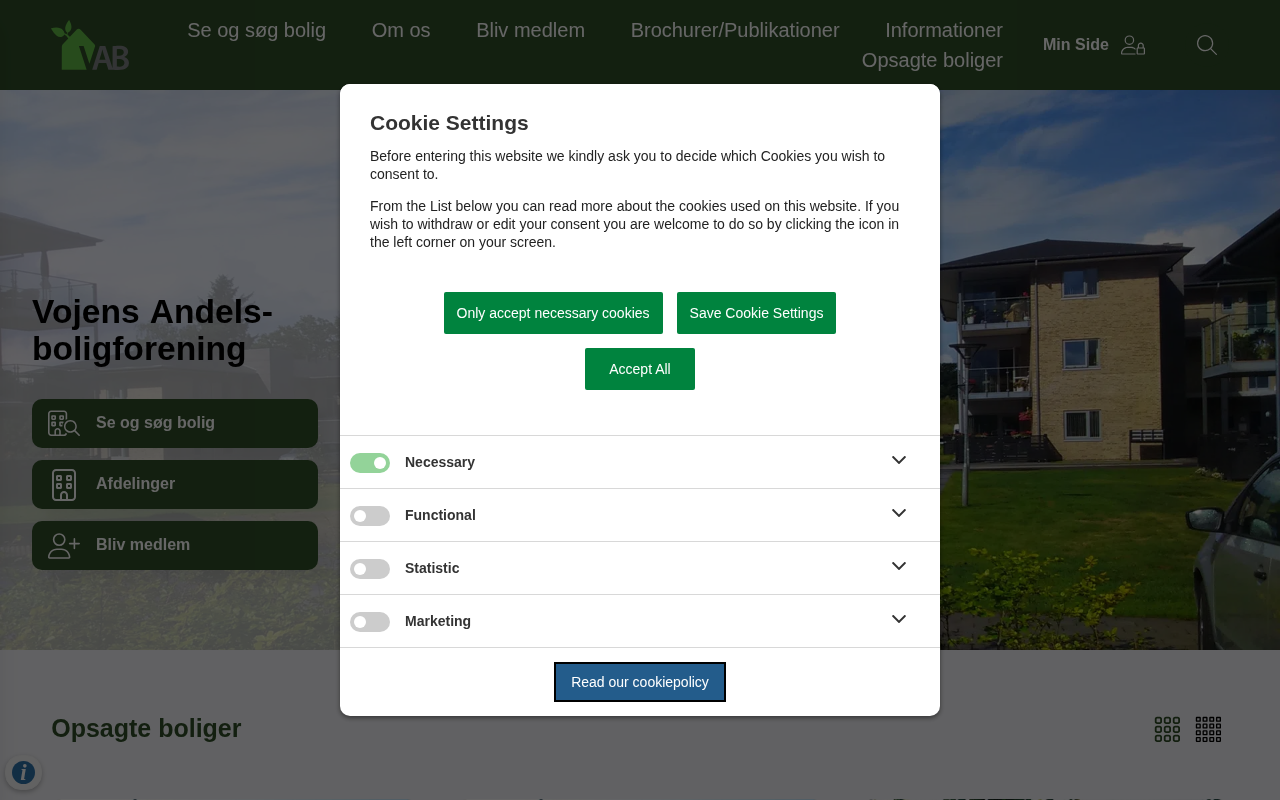The width and height of the screenshot is (1280, 800).
Task: Expand the Marketing cookies details
Action: click(x=899, y=619)
